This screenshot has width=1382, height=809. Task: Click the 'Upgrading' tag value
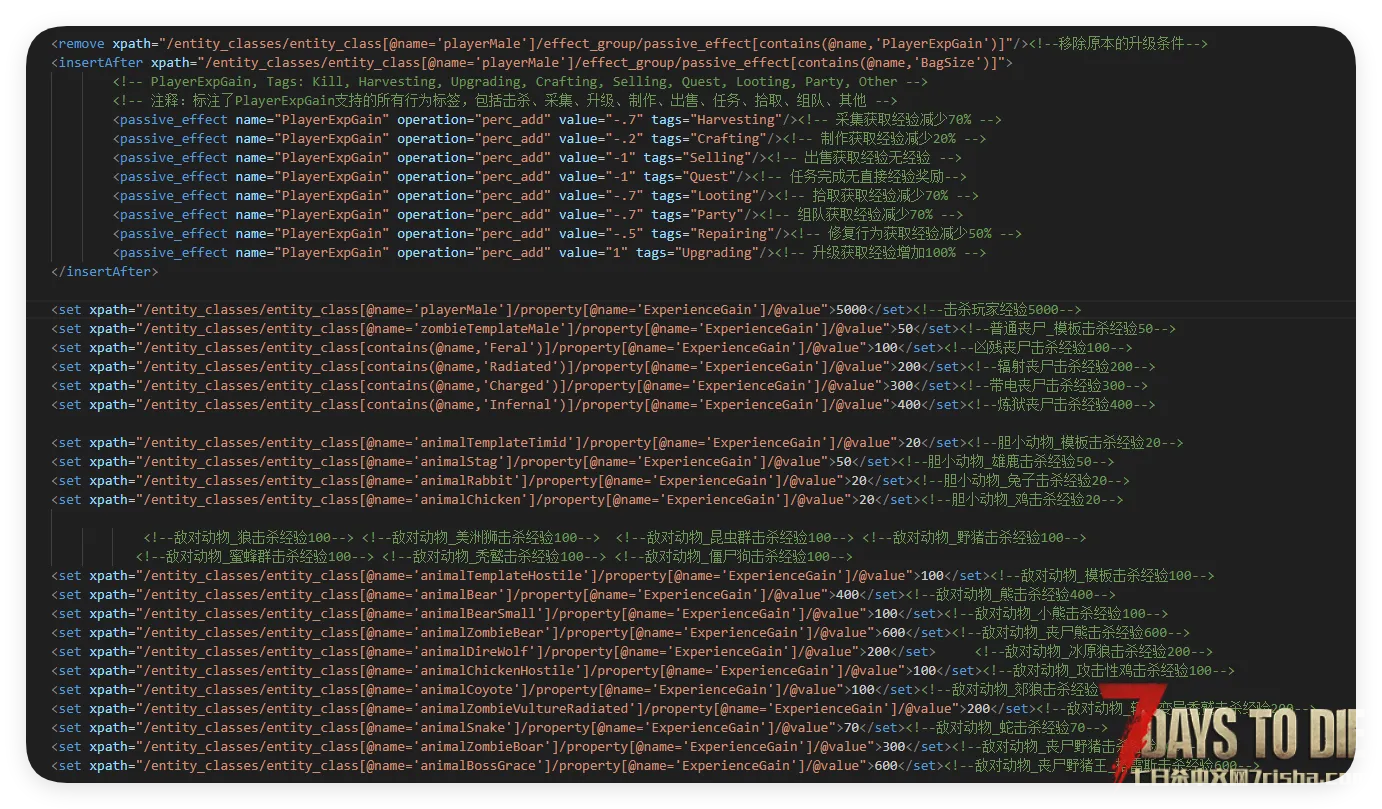point(714,253)
